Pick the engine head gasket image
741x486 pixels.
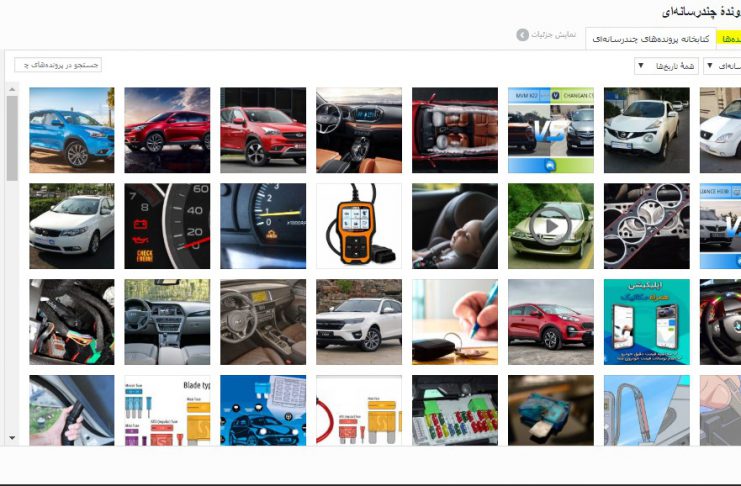(x=646, y=226)
